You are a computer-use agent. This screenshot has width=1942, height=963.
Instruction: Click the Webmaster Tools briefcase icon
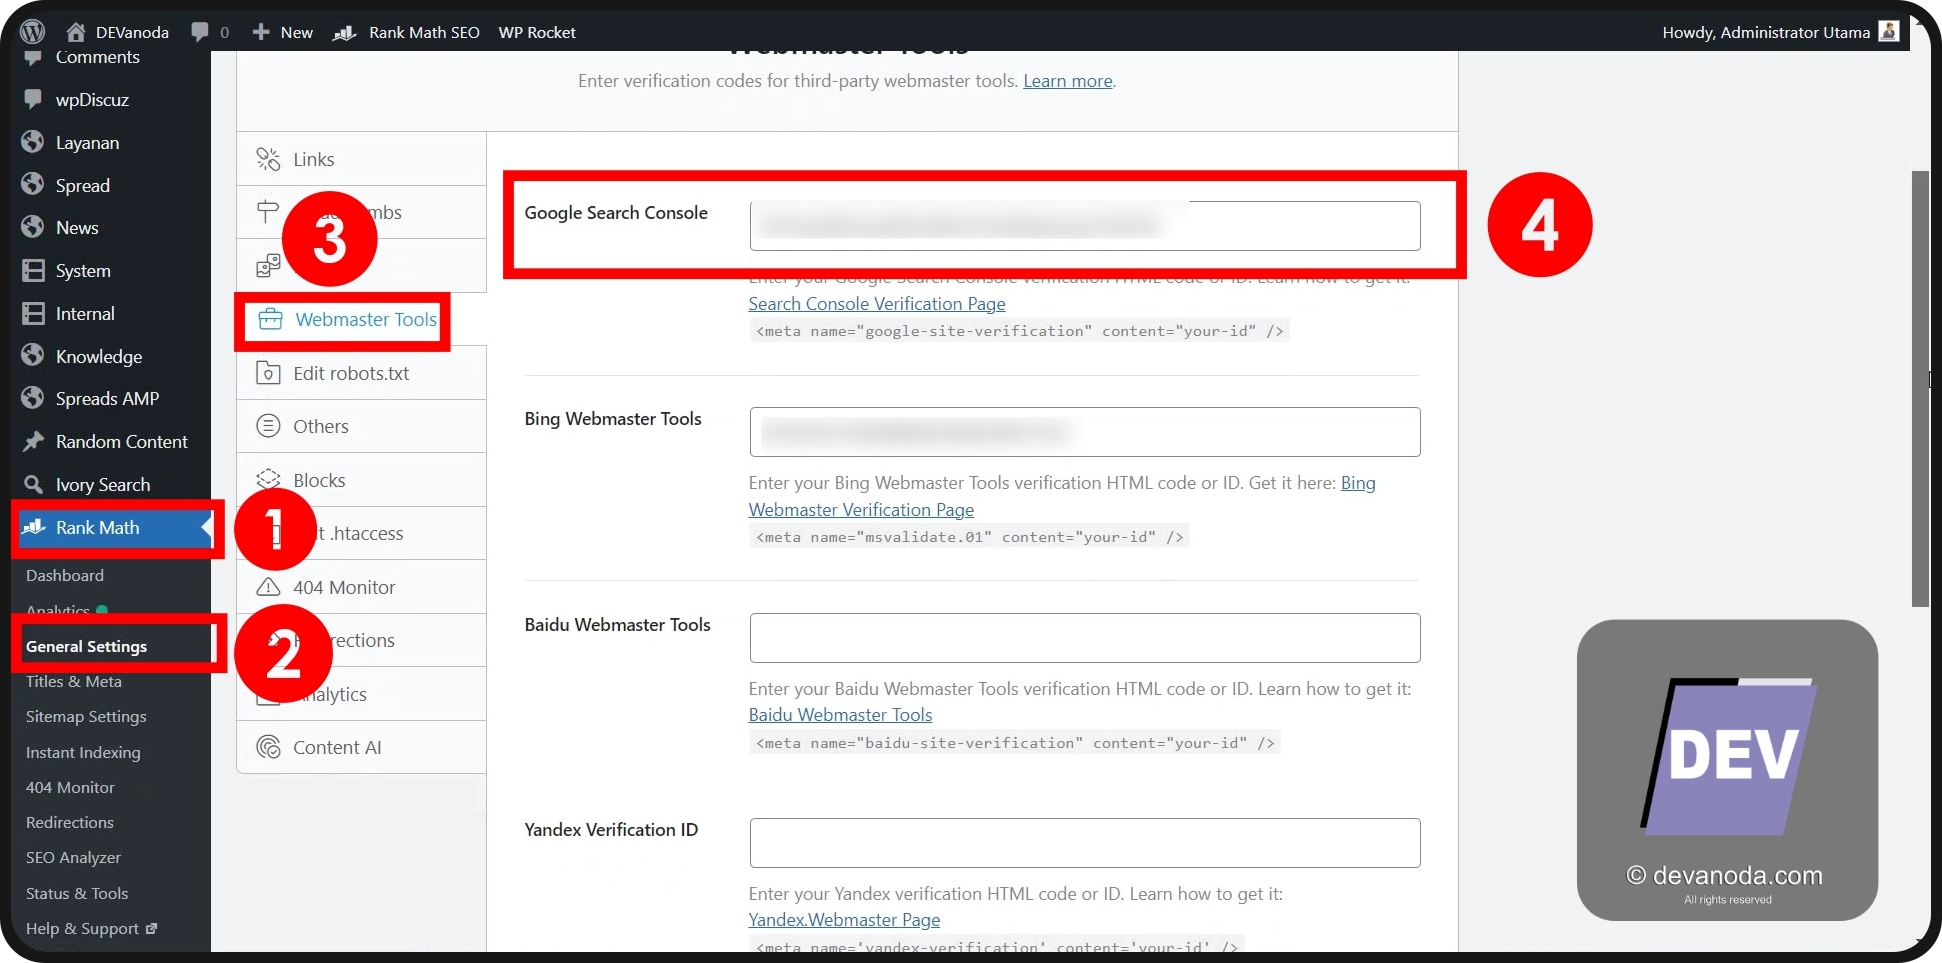270,319
